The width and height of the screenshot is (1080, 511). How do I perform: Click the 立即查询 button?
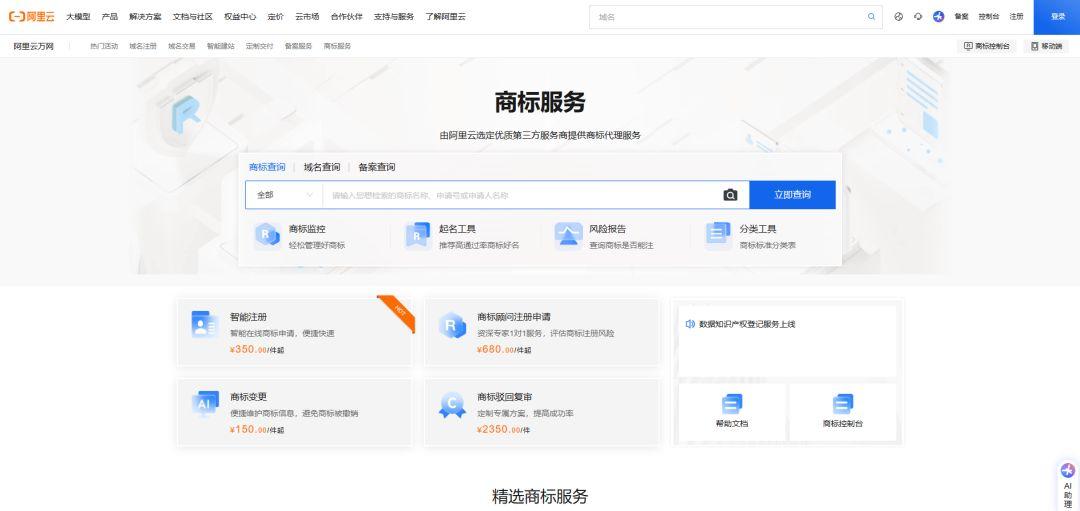tap(792, 195)
